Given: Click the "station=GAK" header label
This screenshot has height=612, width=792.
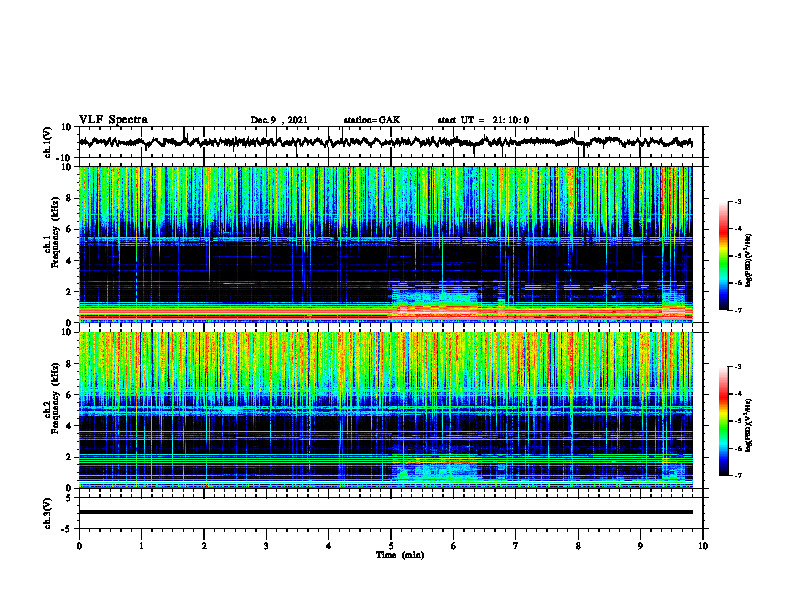Looking at the screenshot, I should coord(372,120).
